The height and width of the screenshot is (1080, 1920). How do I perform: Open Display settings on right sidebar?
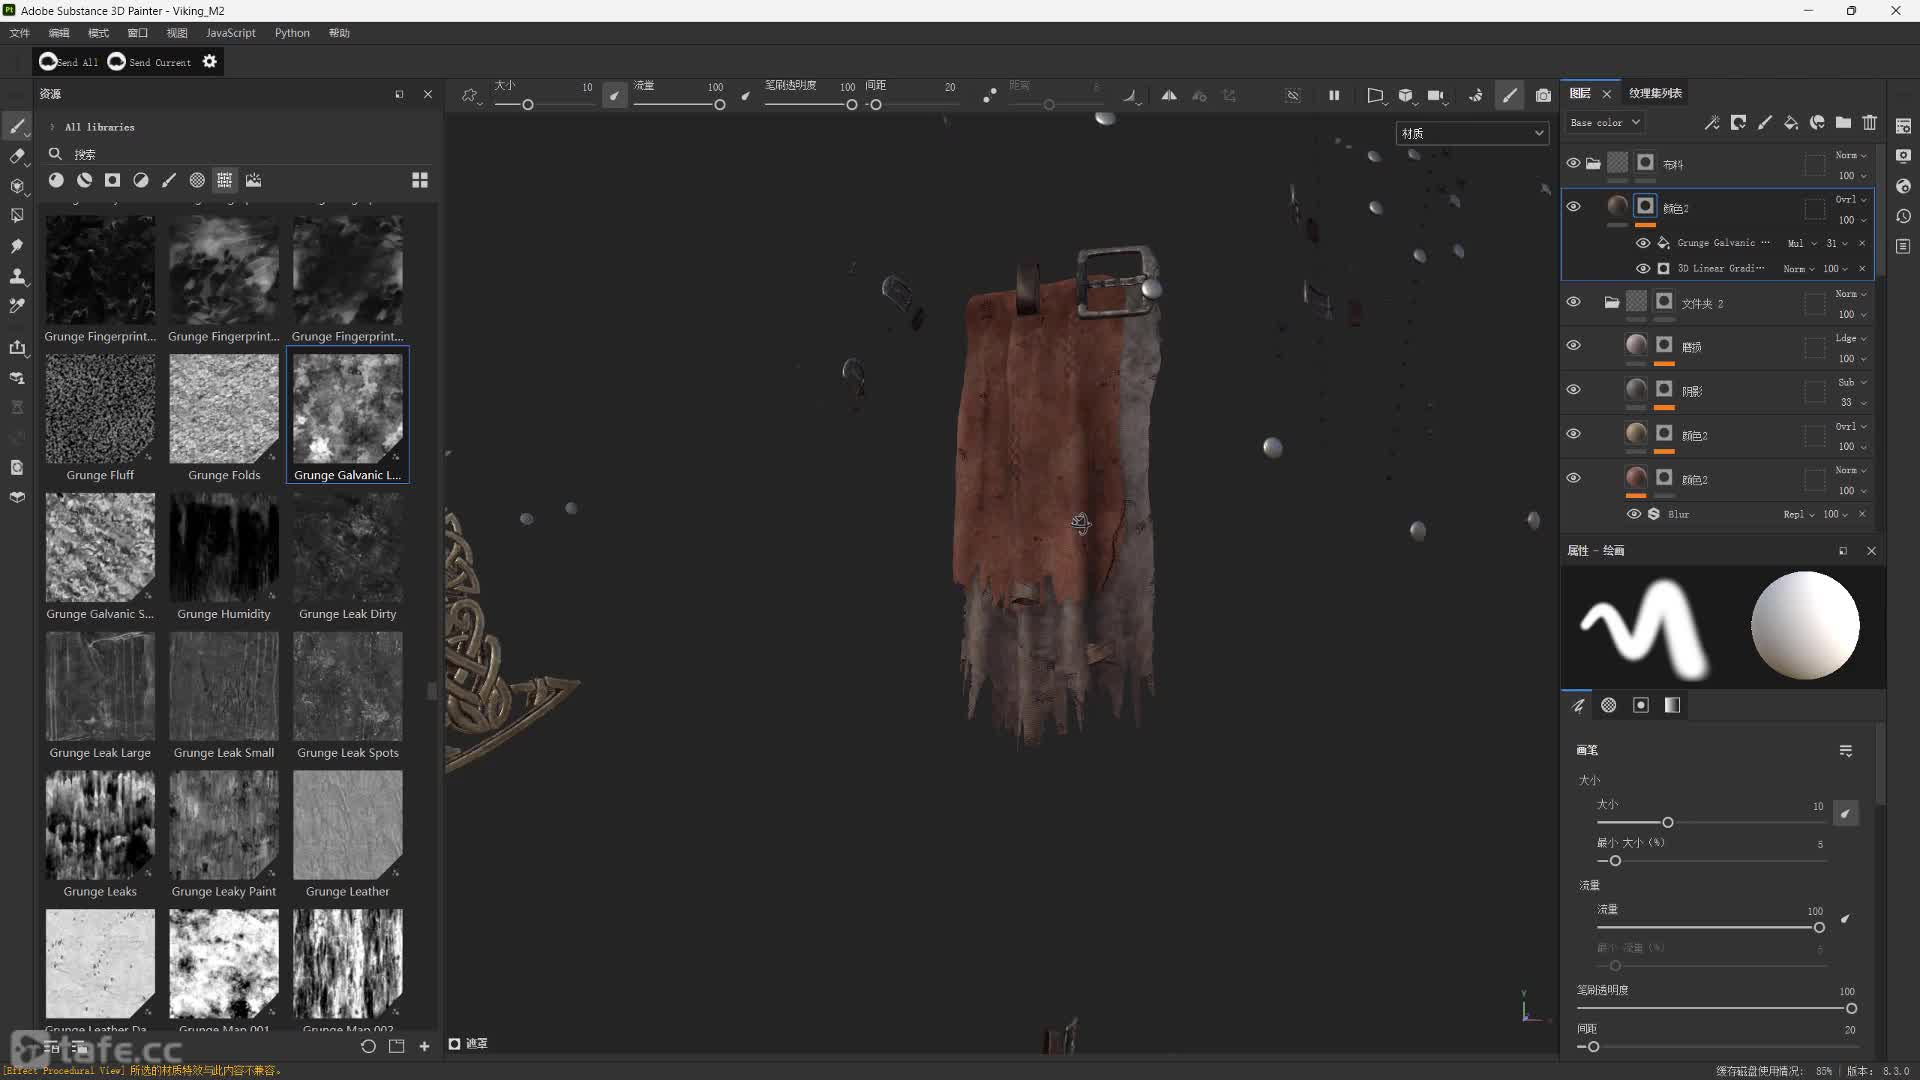[x=1903, y=156]
